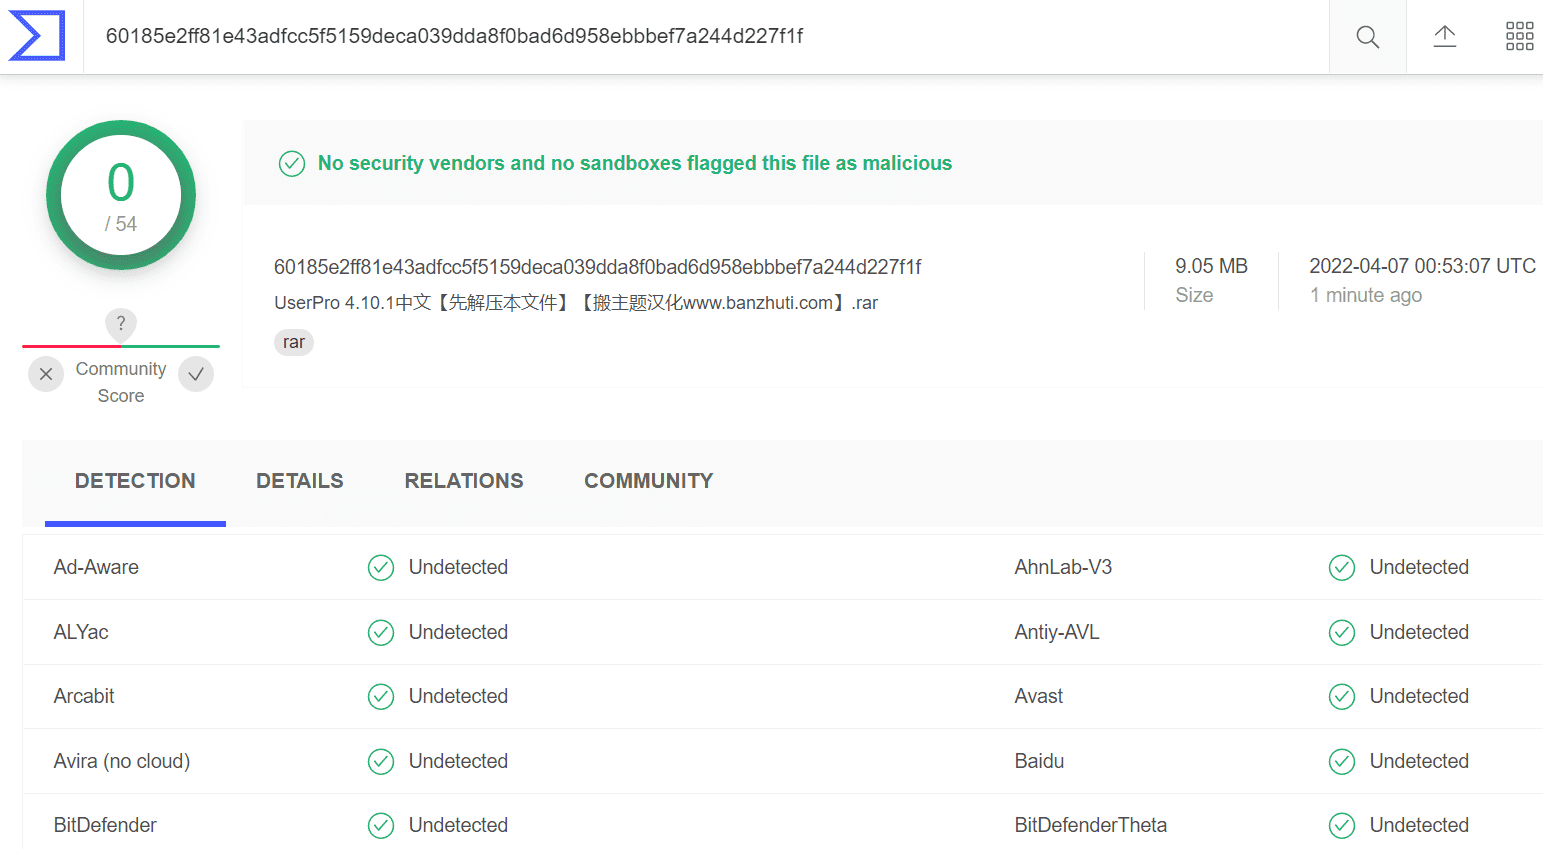
Task: Open the DETAILS tab
Action: click(x=300, y=481)
